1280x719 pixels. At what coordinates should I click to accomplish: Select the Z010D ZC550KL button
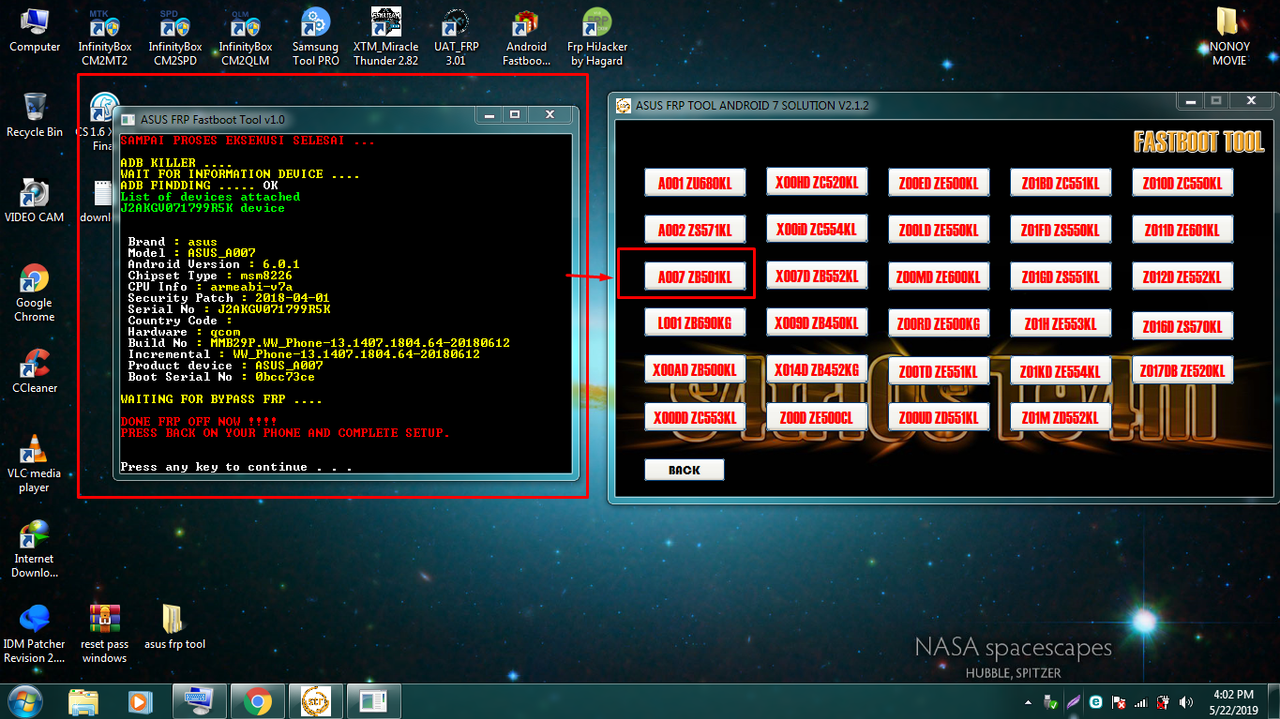click(1182, 183)
